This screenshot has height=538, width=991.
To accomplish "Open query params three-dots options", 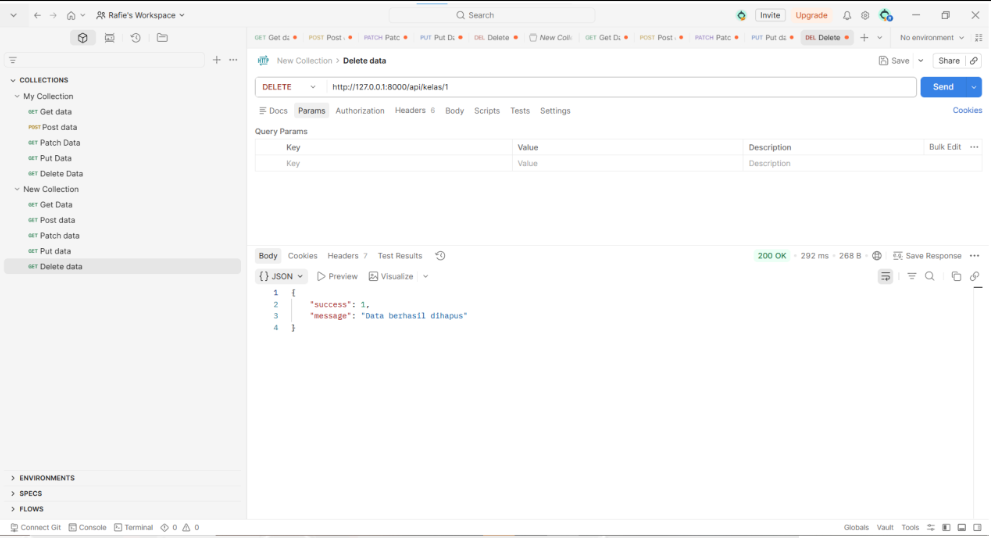I will pos(974,147).
